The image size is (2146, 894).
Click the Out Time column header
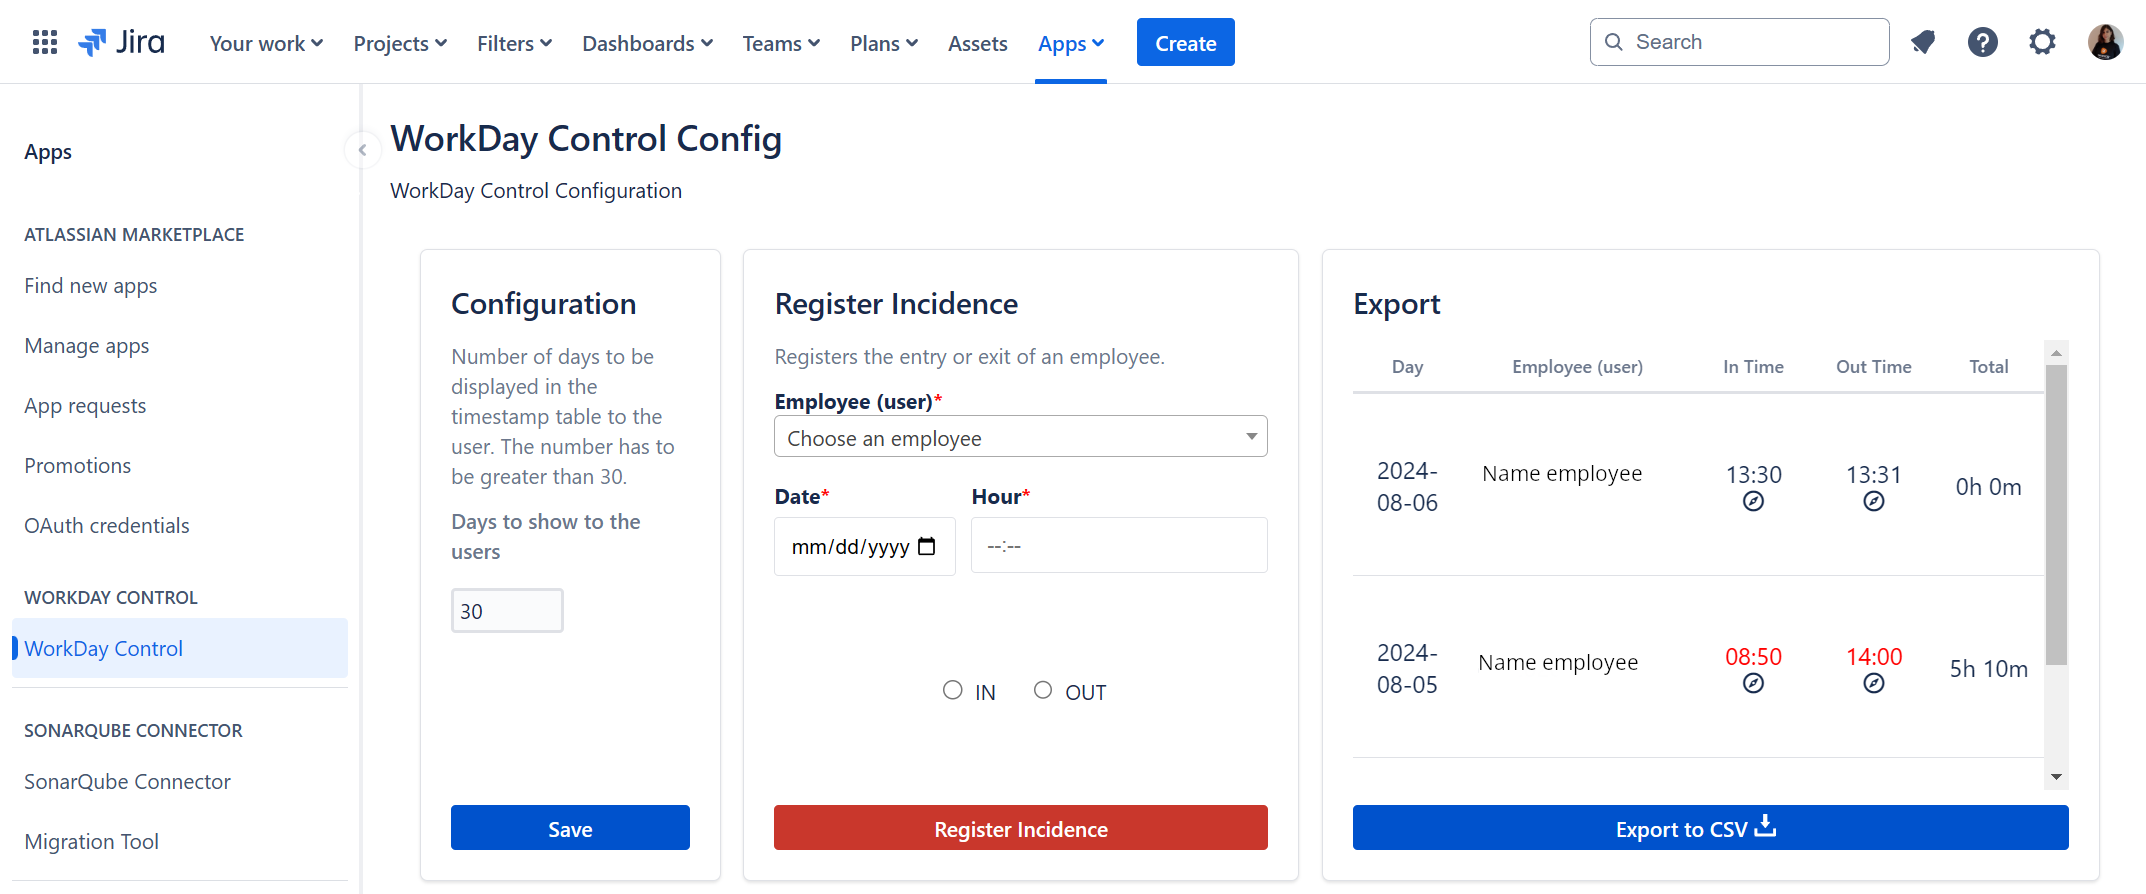tap(1873, 367)
